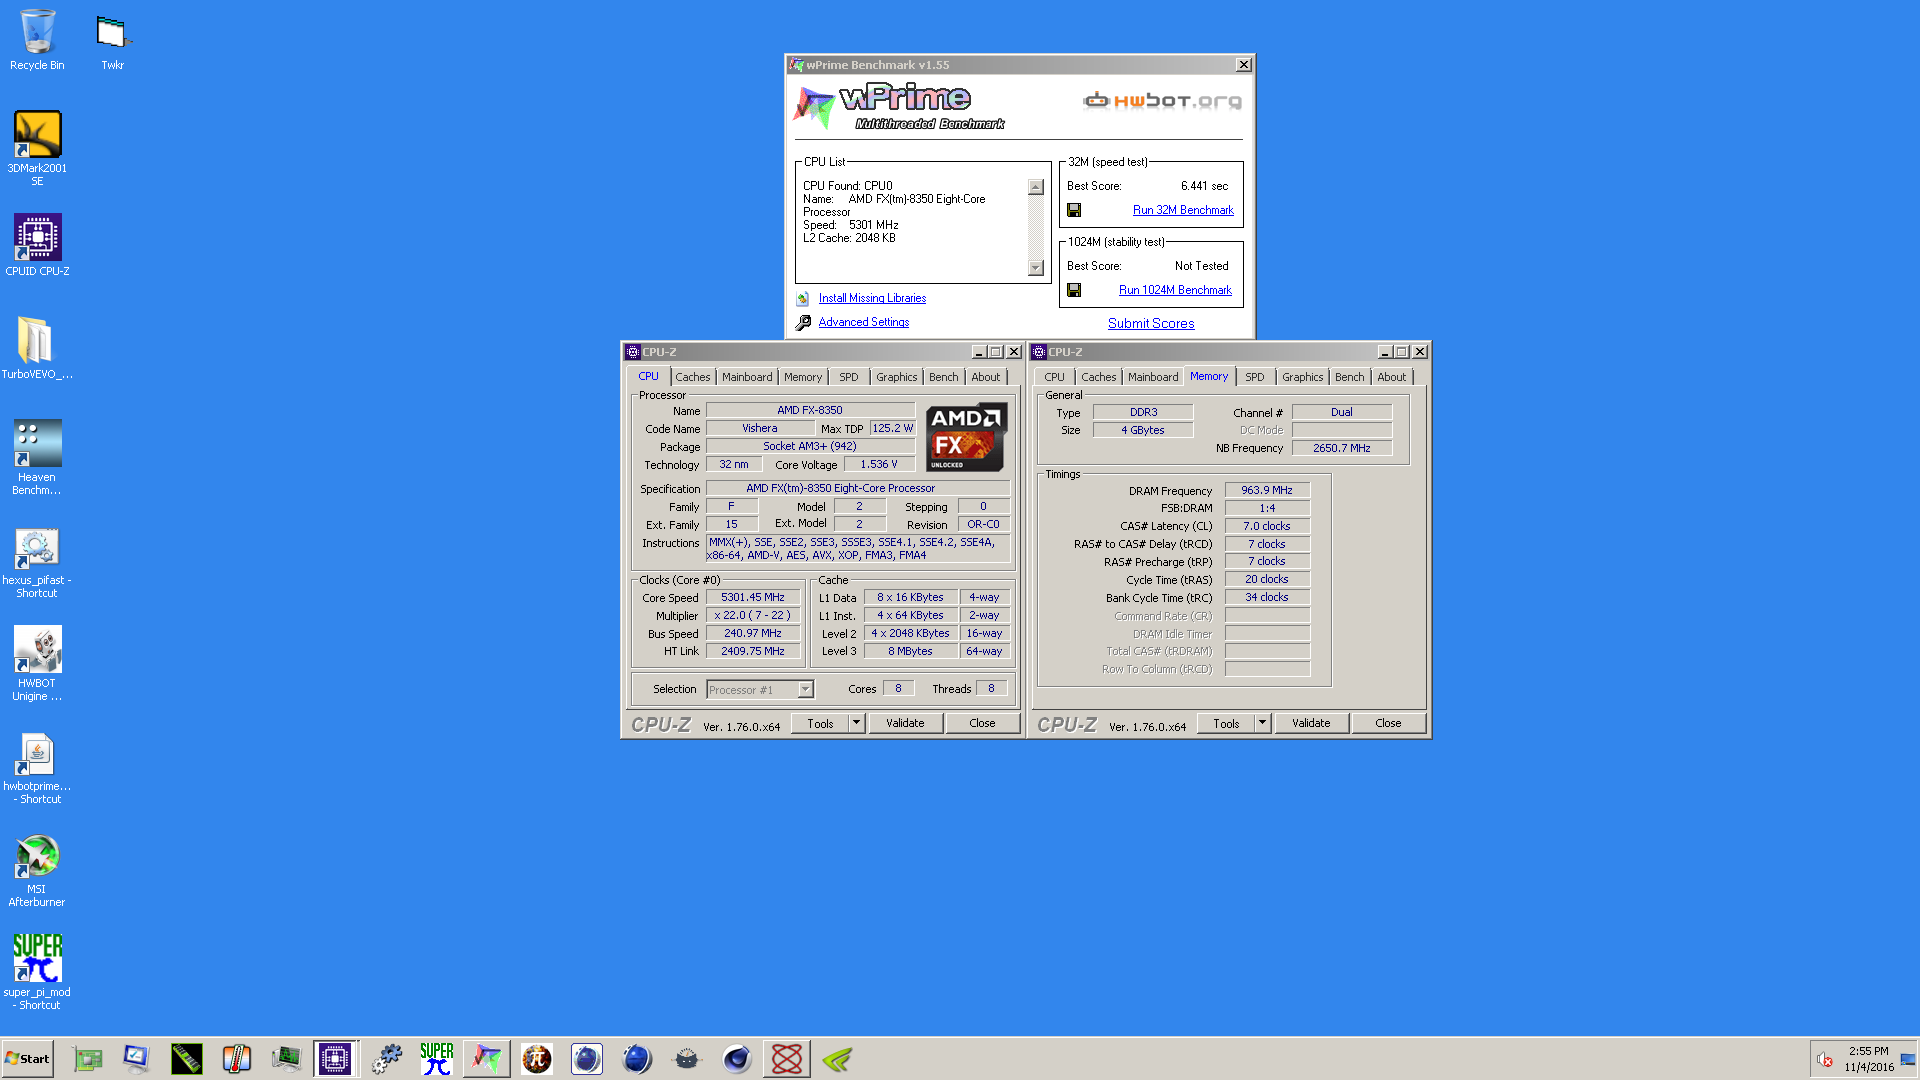The width and height of the screenshot is (1920, 1080).
Task: Open Tools dropdown arrow in the CPU tab window
Action: coord(857,723)
